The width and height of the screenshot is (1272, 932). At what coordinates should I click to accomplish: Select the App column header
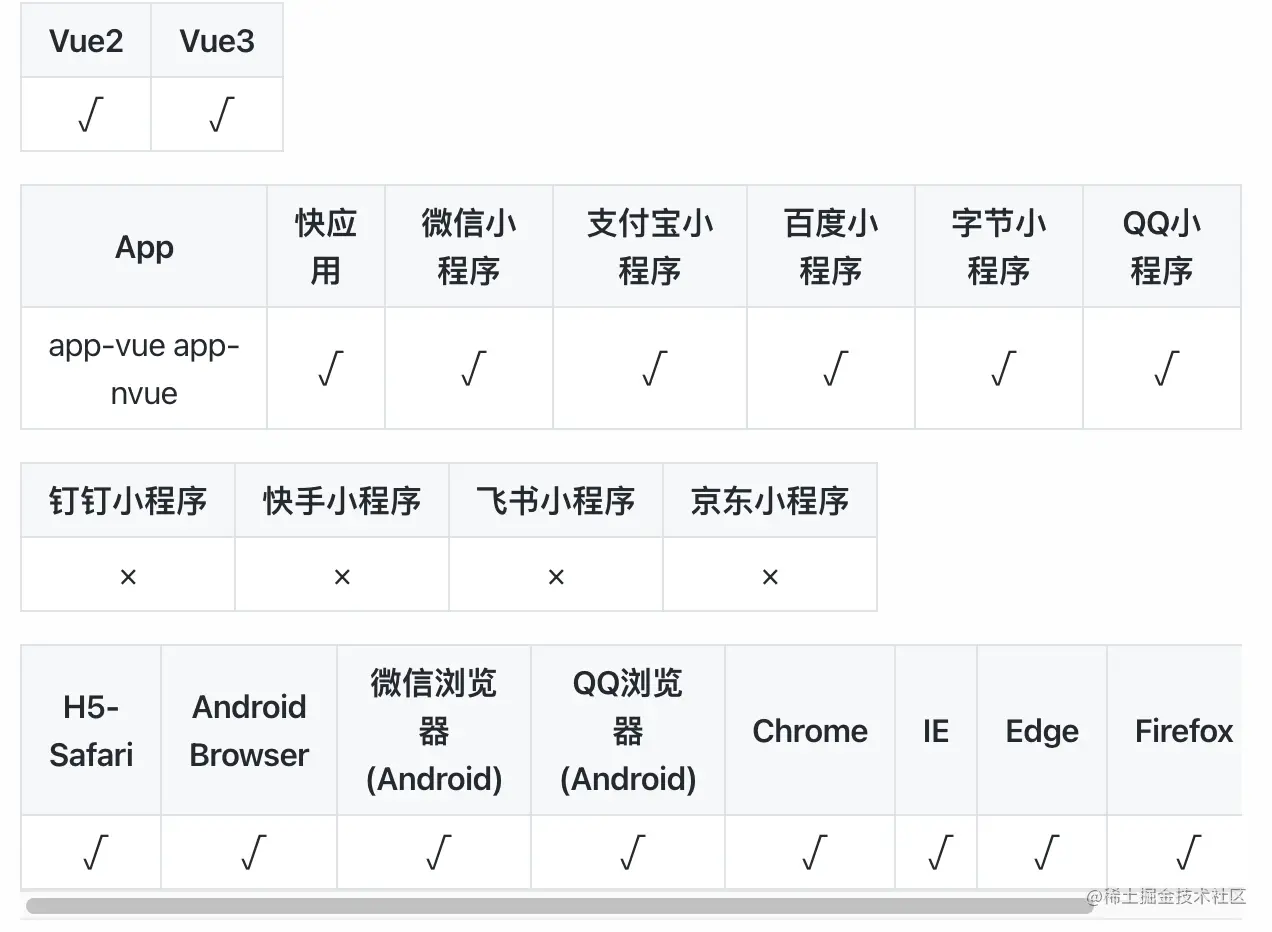click(x=144, y=246)
